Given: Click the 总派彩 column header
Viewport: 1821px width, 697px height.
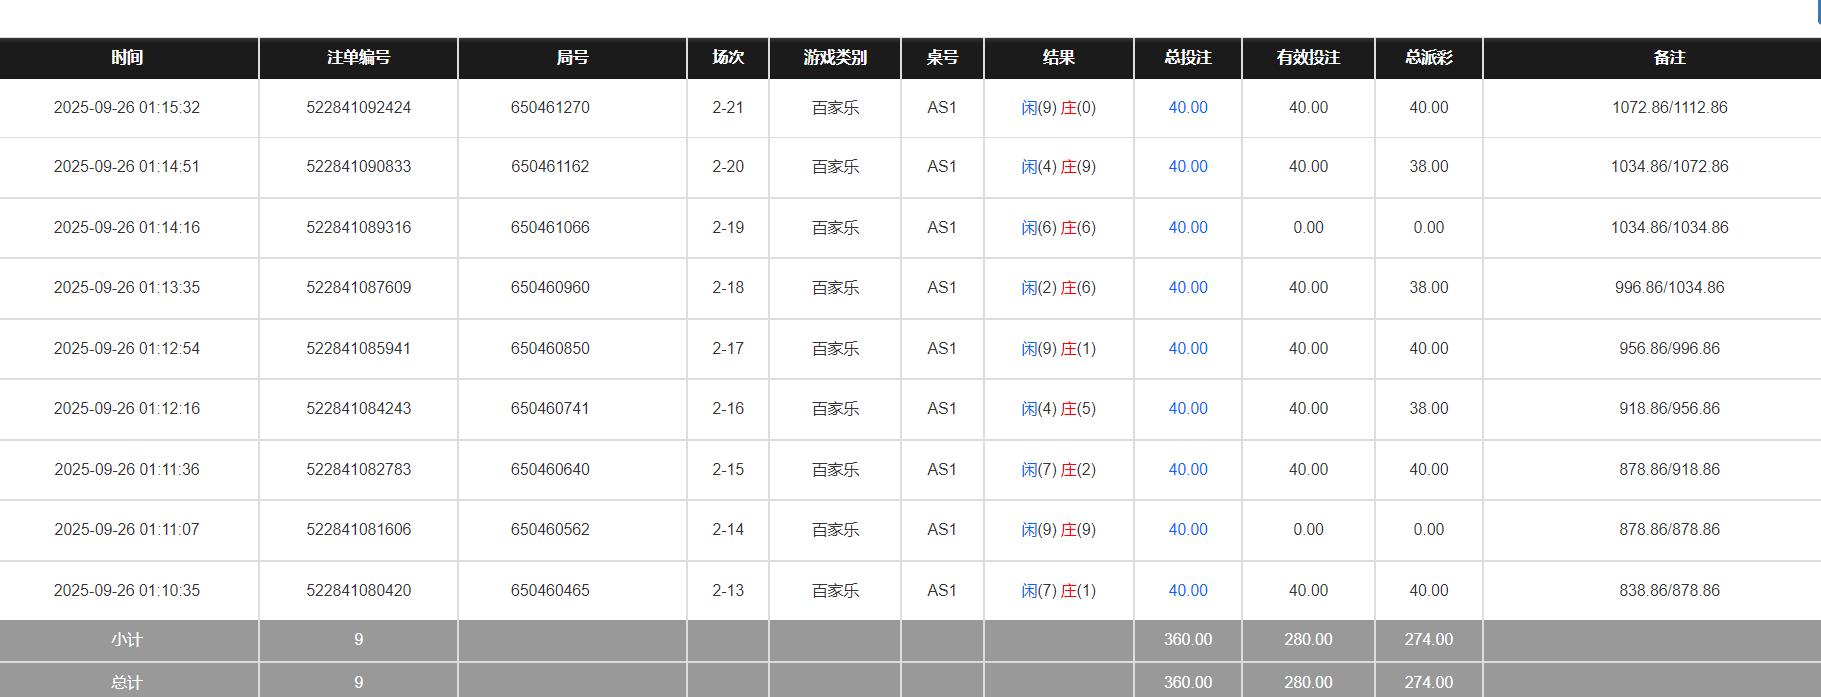Looking at the screenshot, I should 1428,58.
